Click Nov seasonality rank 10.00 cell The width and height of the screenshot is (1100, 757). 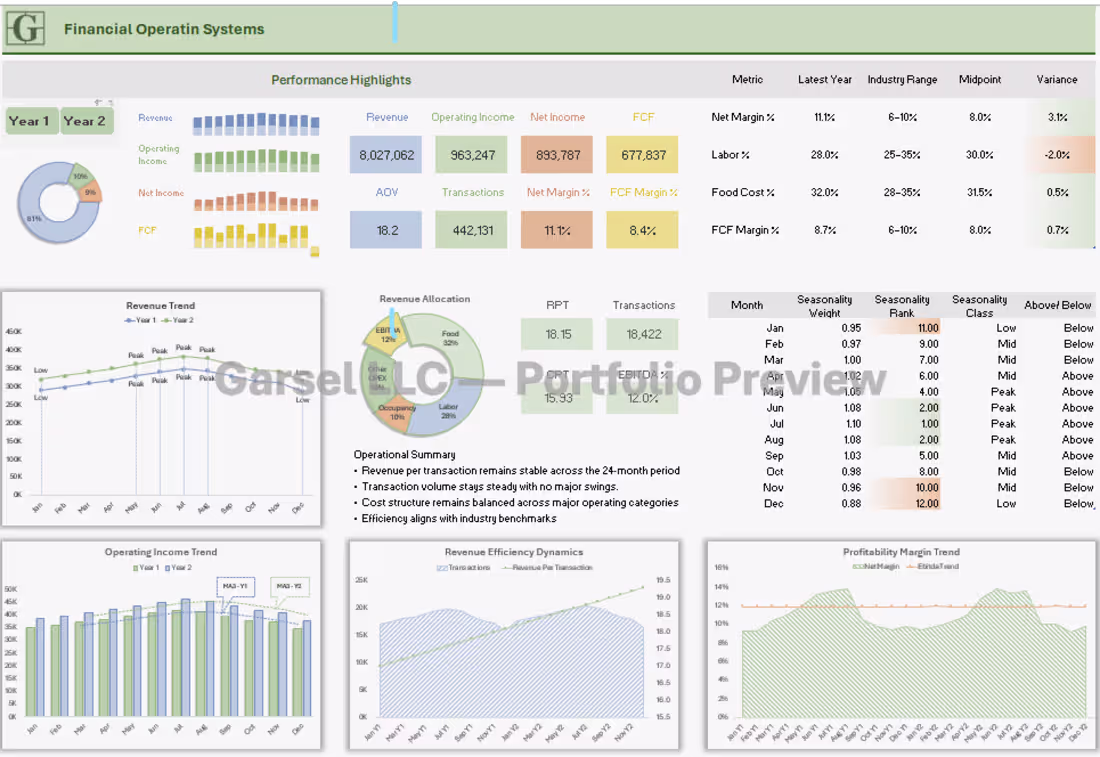pos(904,488)
